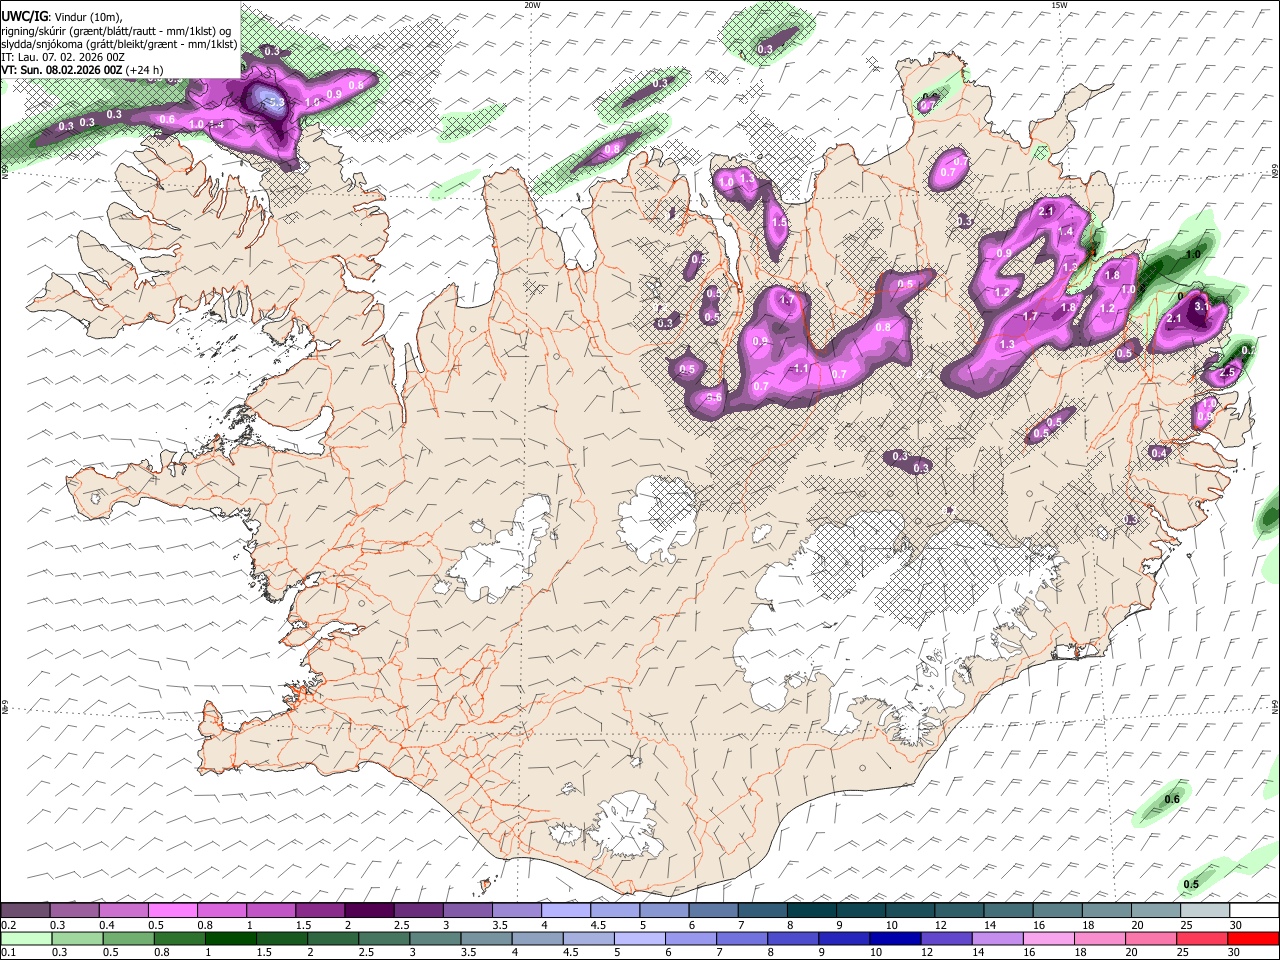
Task: Click the '0.1' label in the rain legend
Action: click(8, 952)
